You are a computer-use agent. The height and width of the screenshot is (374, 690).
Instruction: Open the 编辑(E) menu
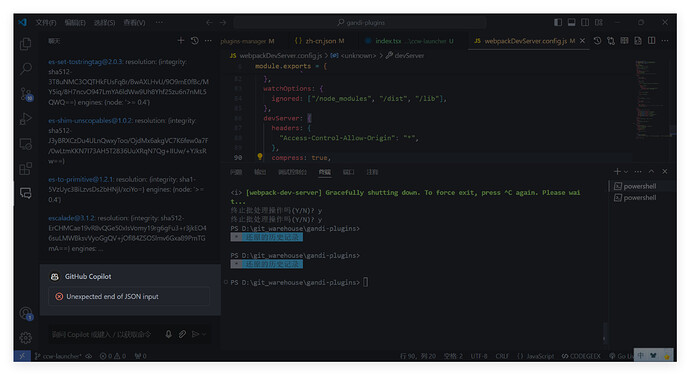[x=75, y=22]
